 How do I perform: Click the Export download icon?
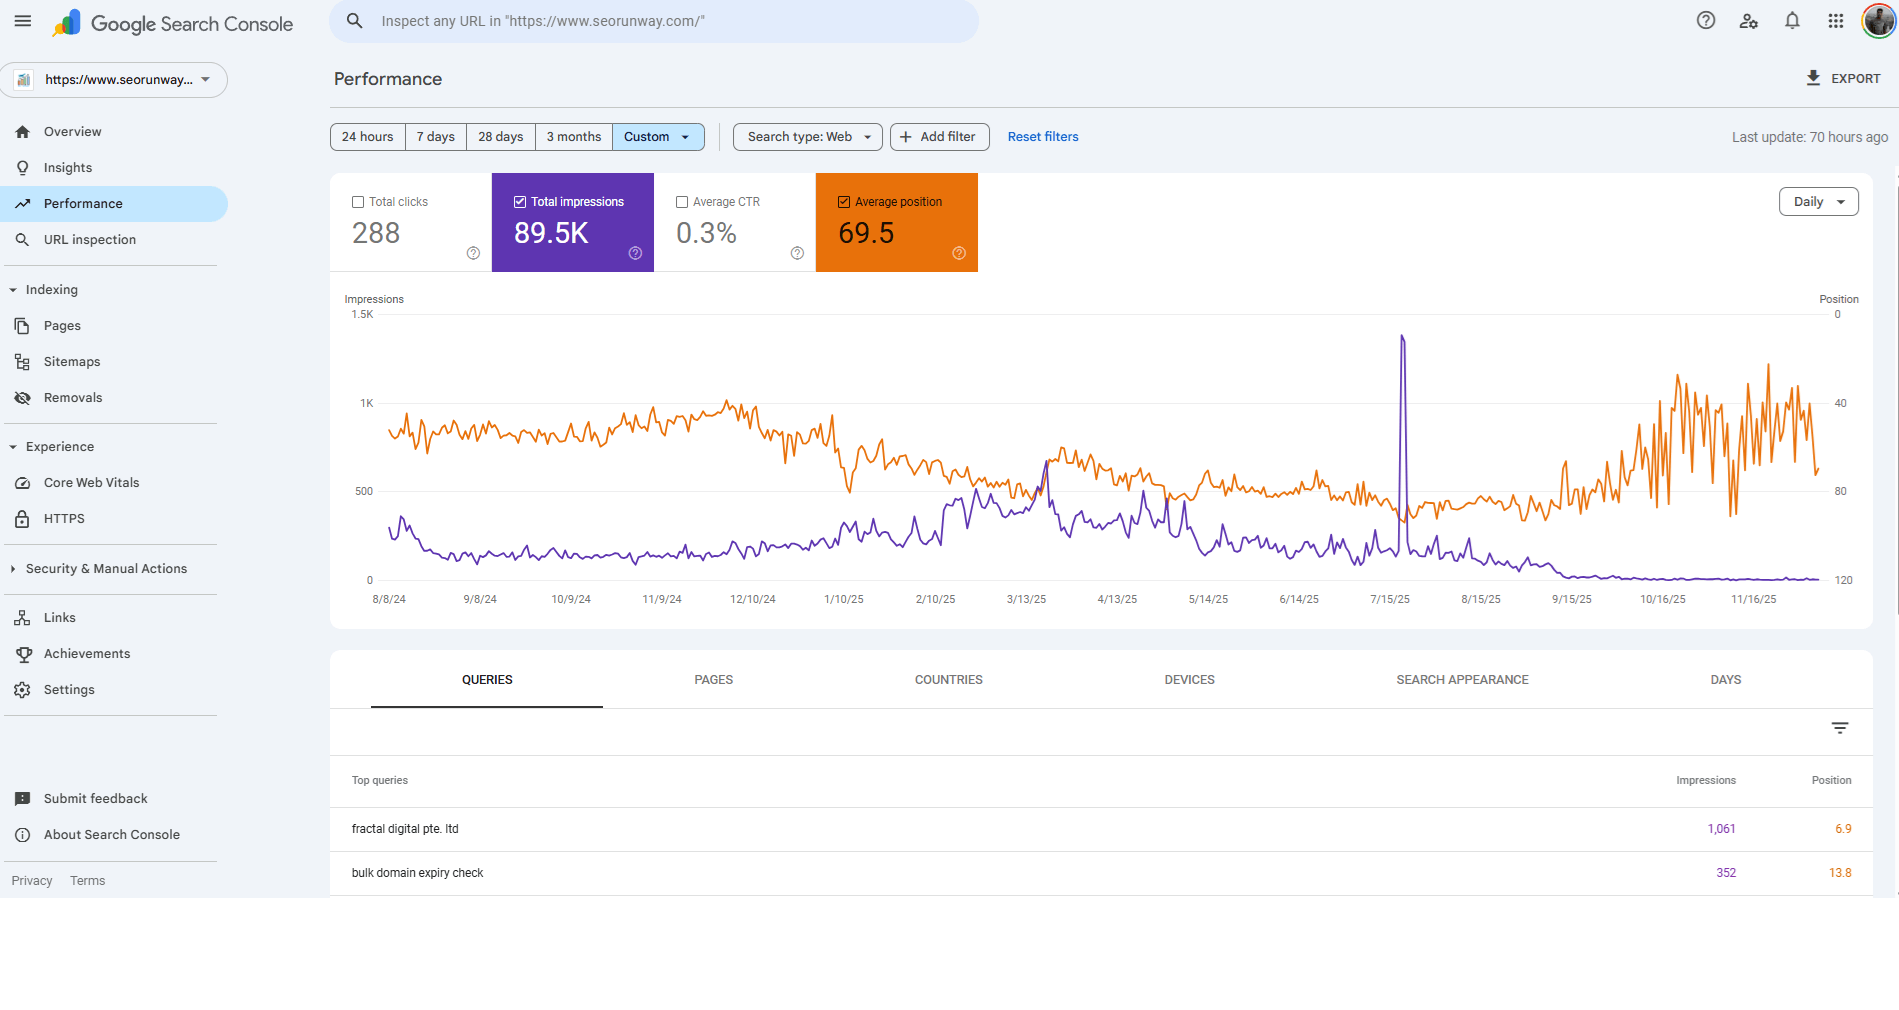click(x=1813, y=78)
